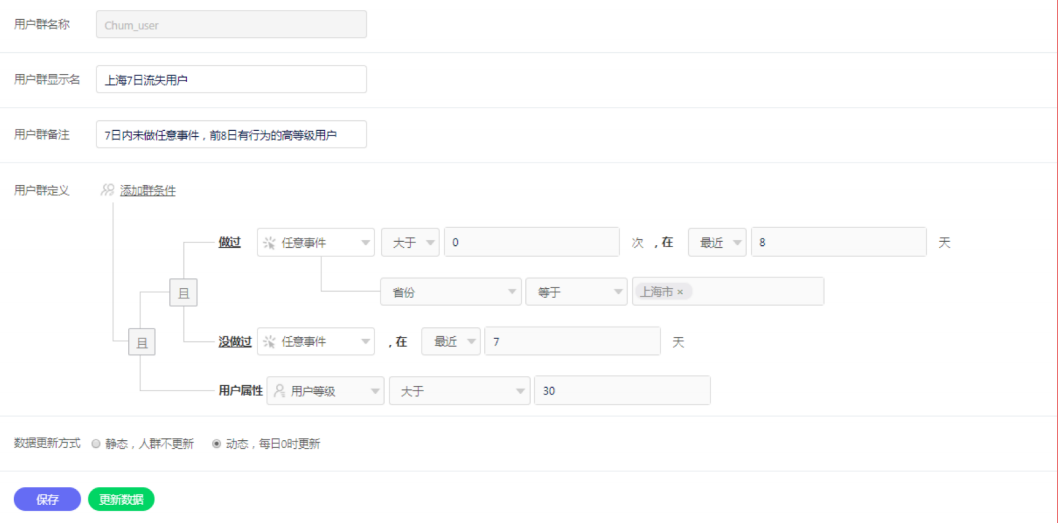The width and height of the screenshot is (1058, 523).
Task: Click the days field with value 7
Action: pyautogui.click(x=572, y=341)
